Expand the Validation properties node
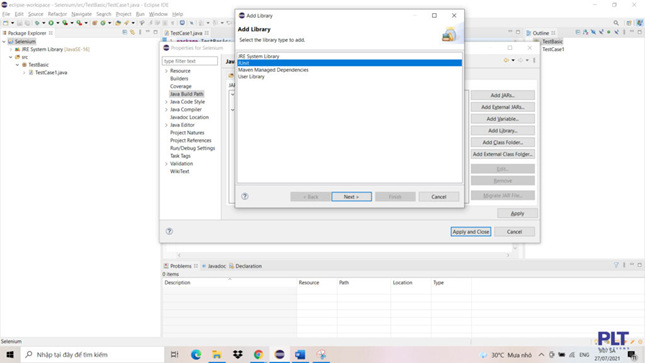 (166, 164)
